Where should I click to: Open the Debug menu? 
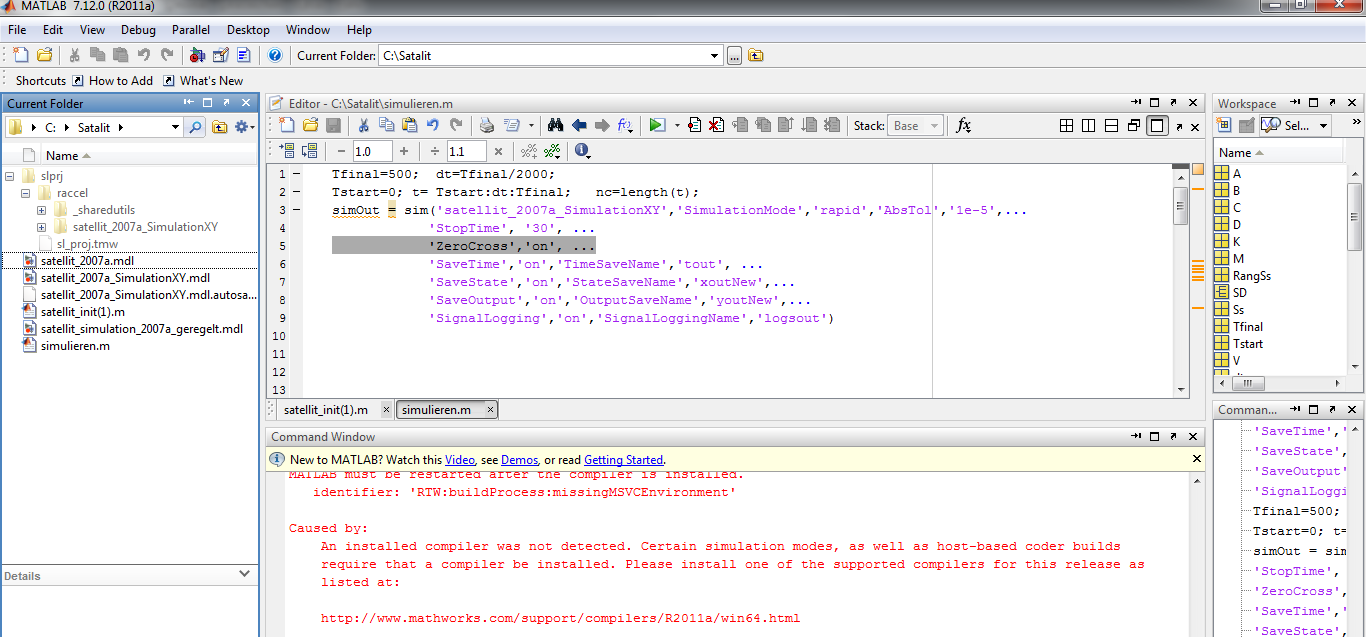(x=138, y=30)
